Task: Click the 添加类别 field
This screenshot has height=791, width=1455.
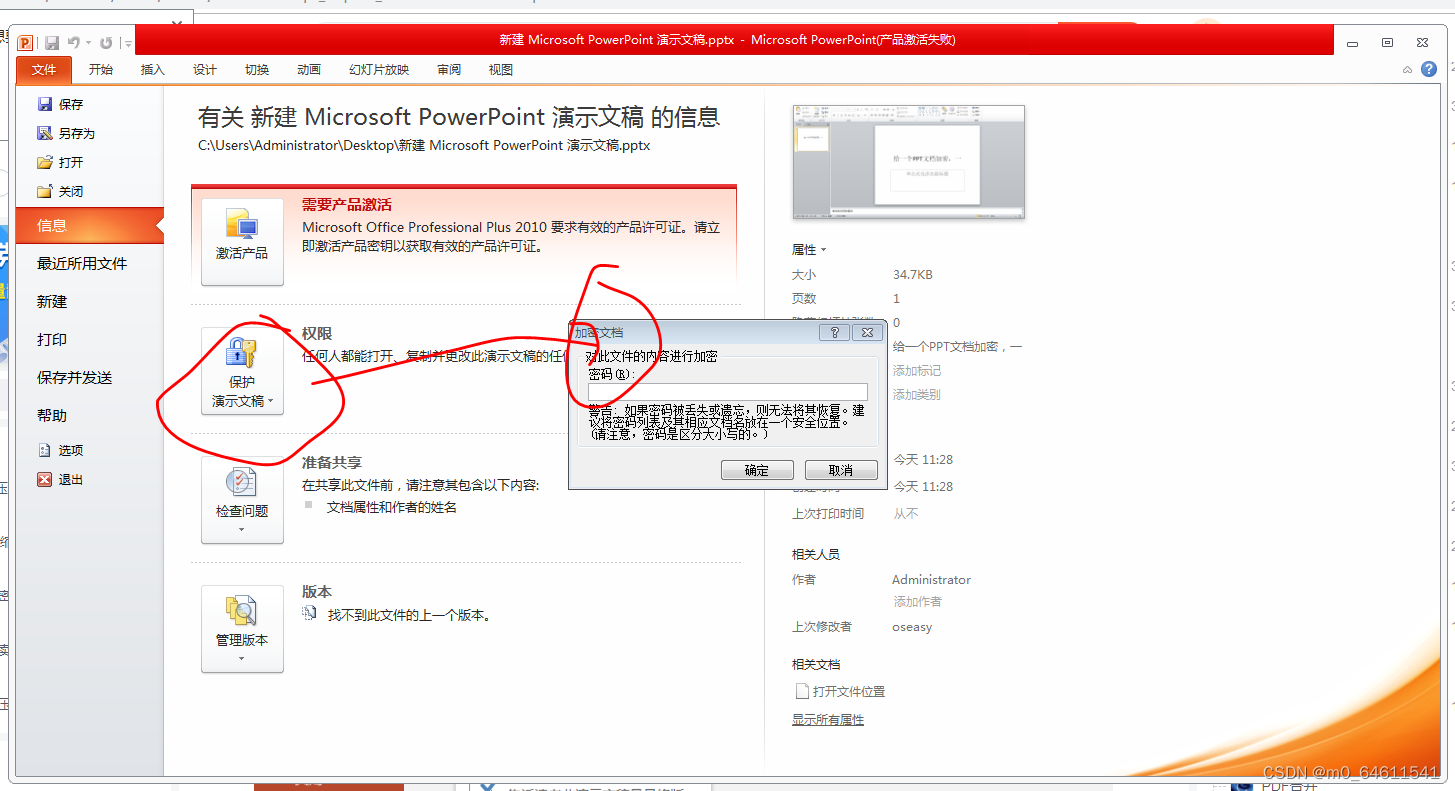Action: 916,394
